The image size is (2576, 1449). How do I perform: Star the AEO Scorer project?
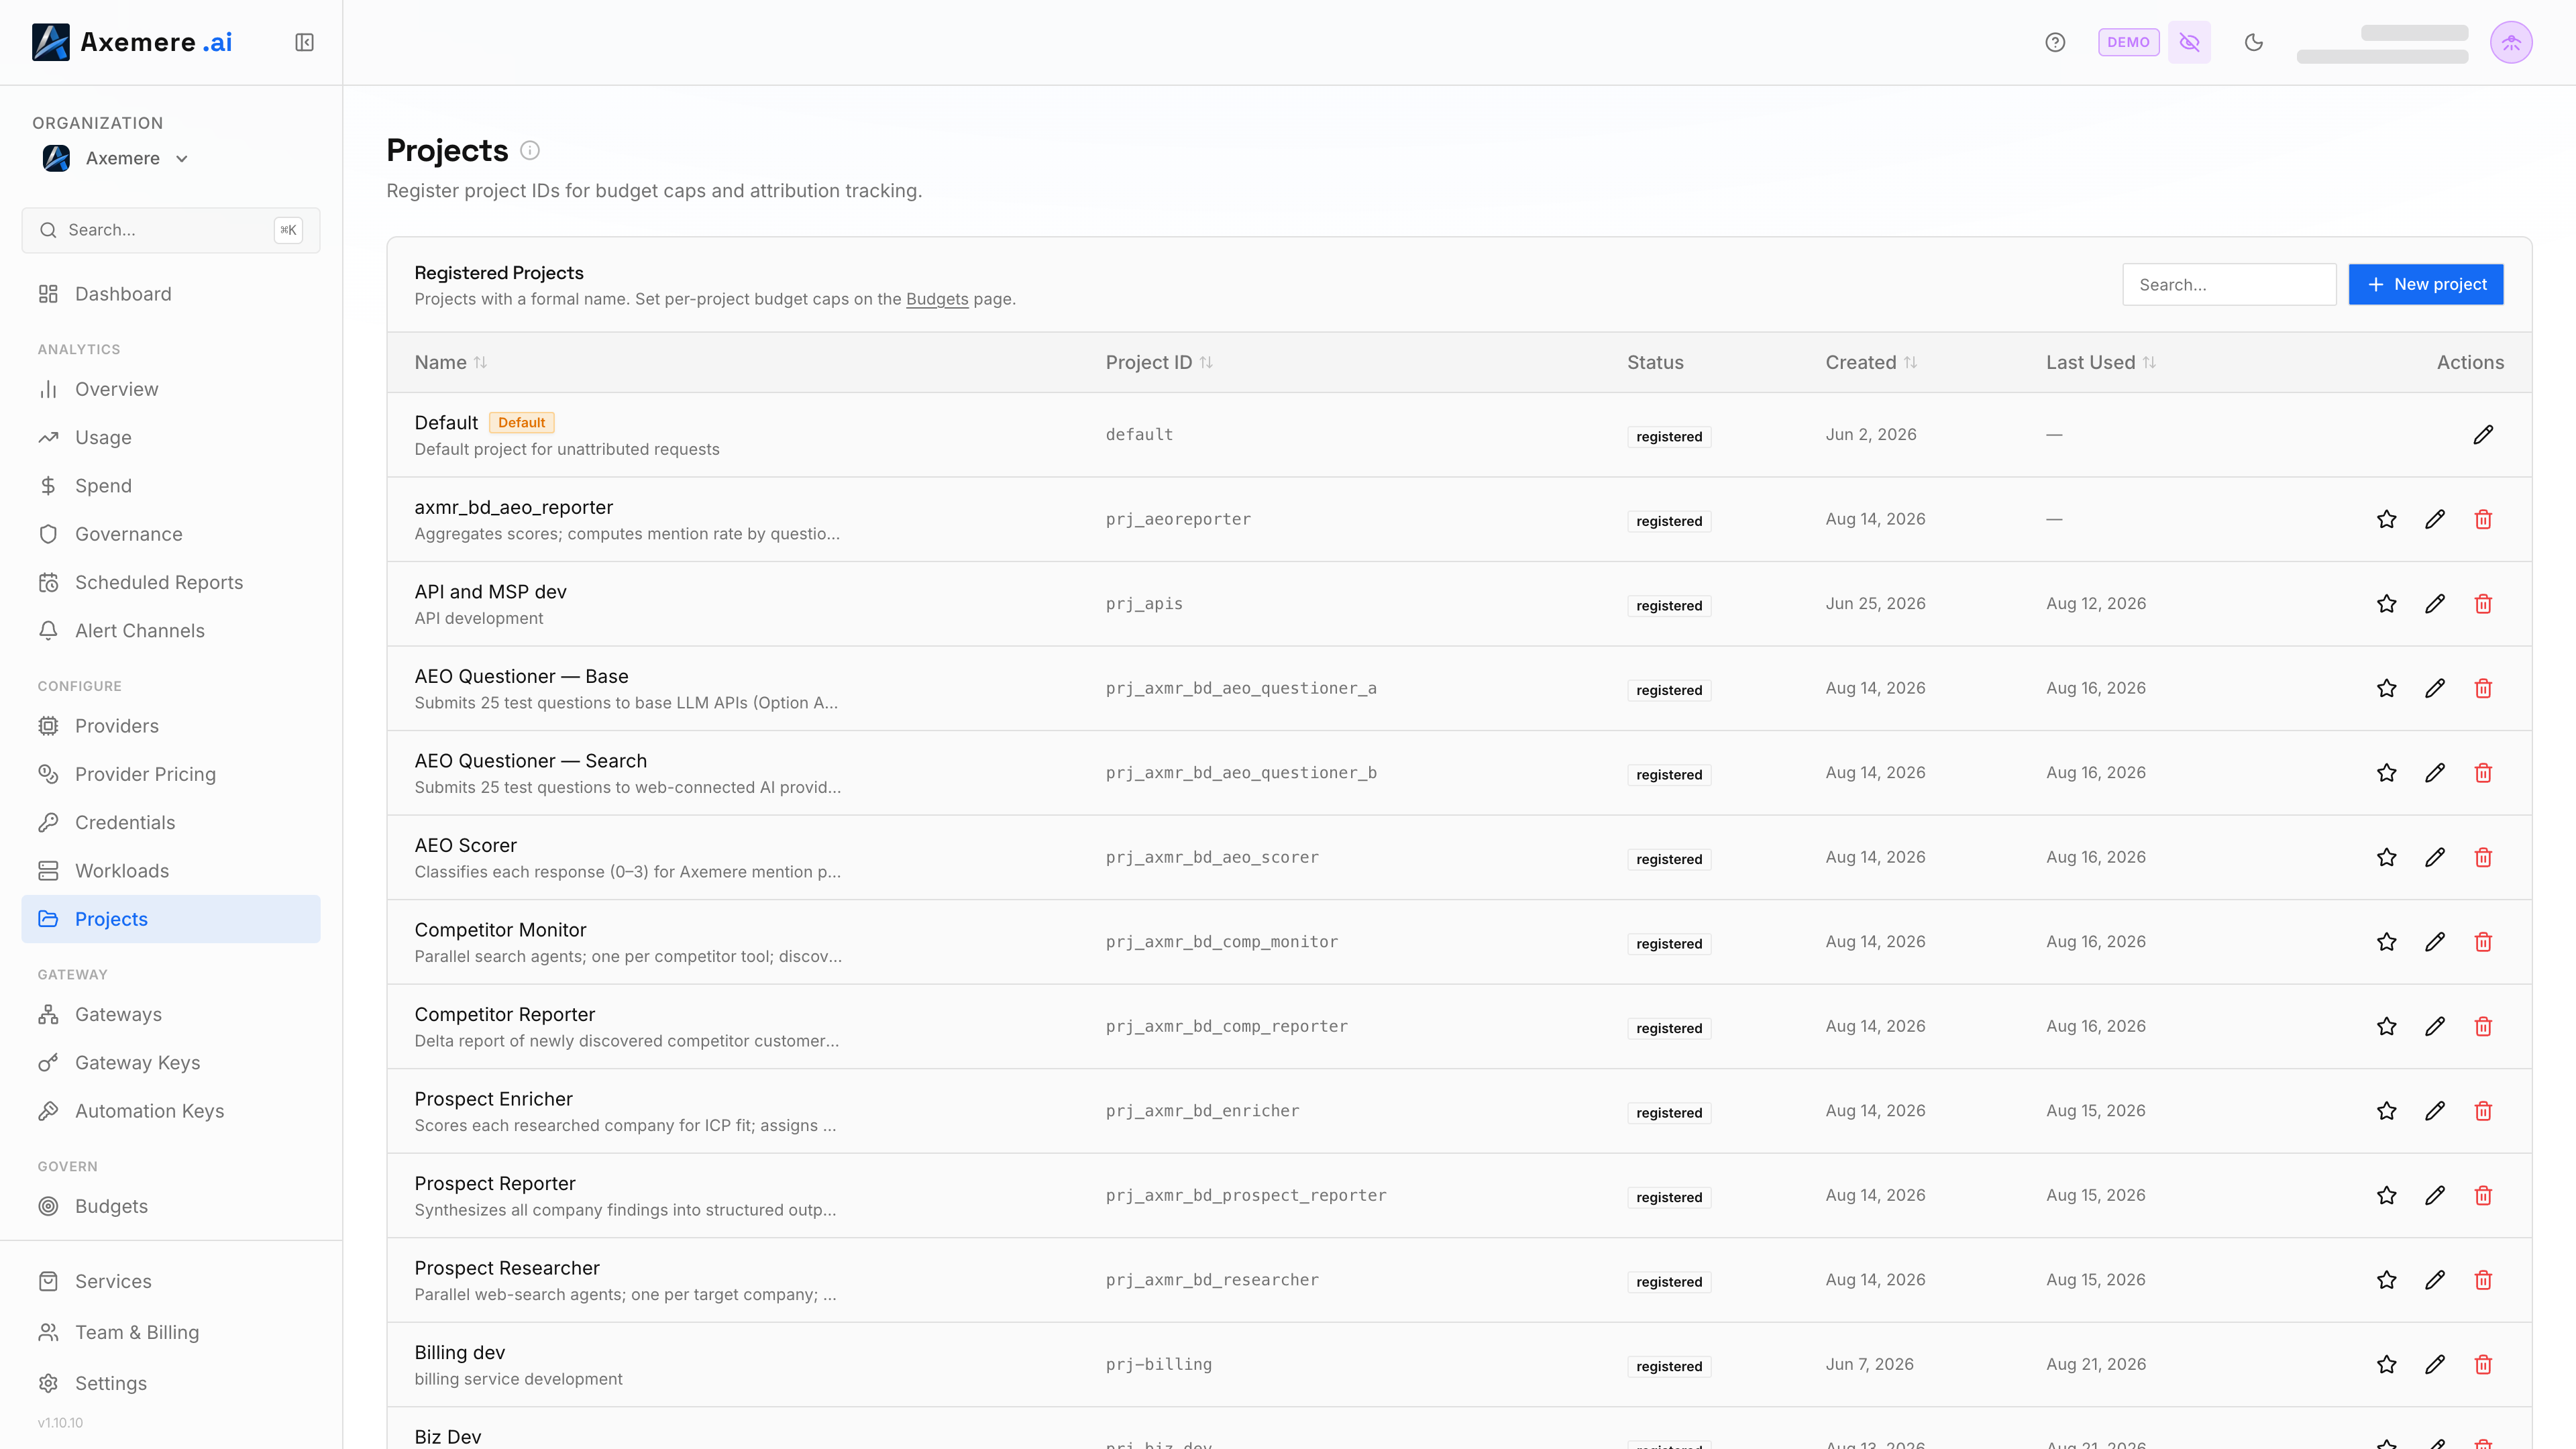[x=2387, y=857]
